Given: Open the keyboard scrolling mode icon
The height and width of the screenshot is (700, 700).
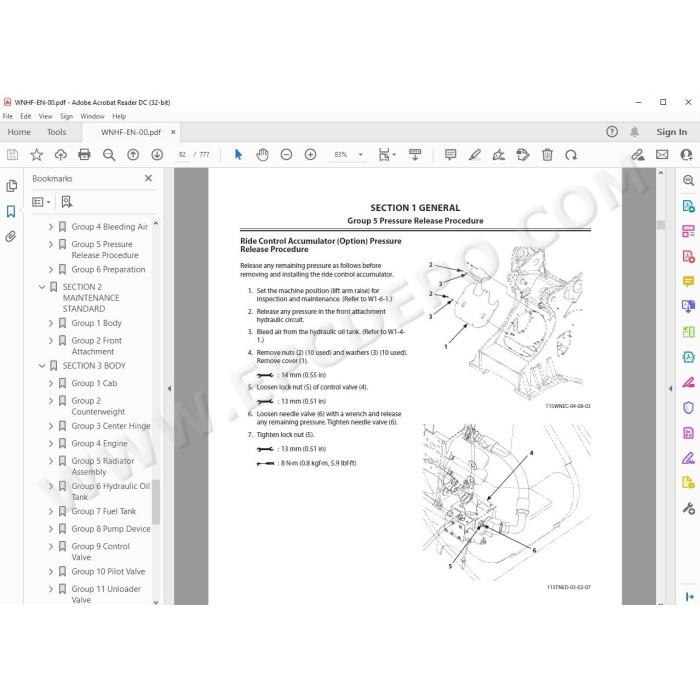Looking at the screenshot, I should [x=415, y=155].
